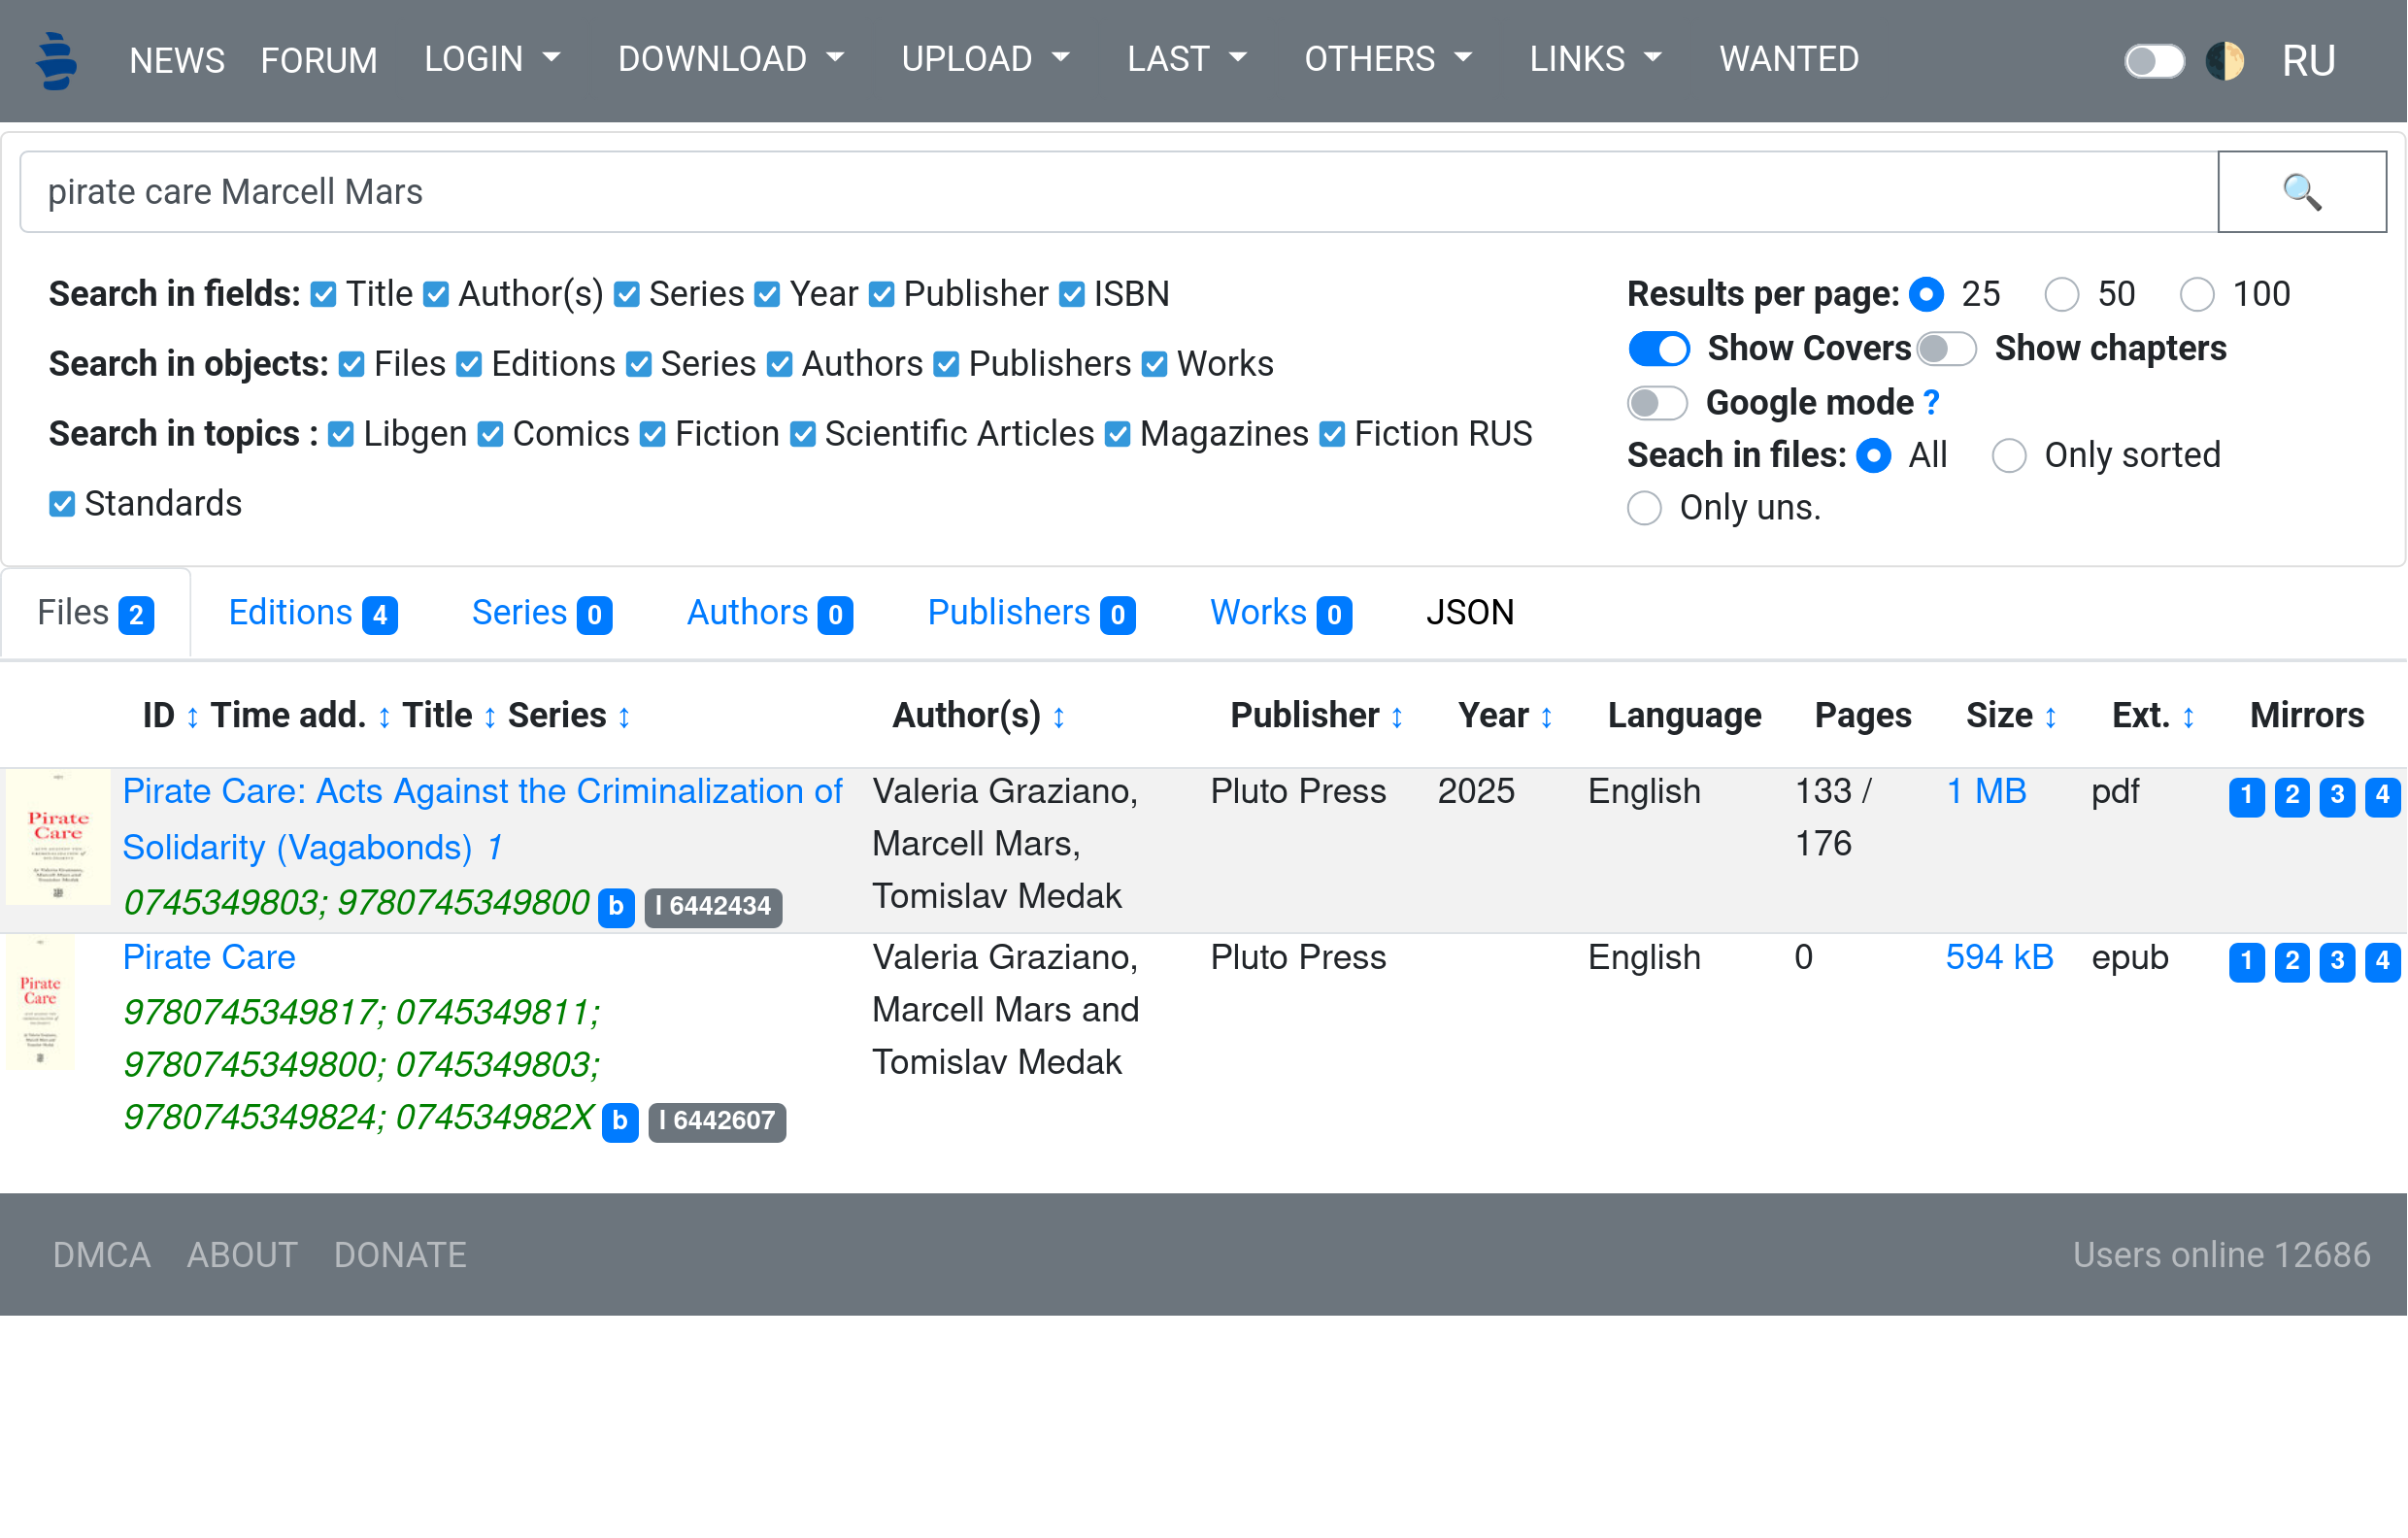This screenshot has height=1538, width=2408.
Task: Click the magnifying glass search button
Action: click(x=2301, y=191)
